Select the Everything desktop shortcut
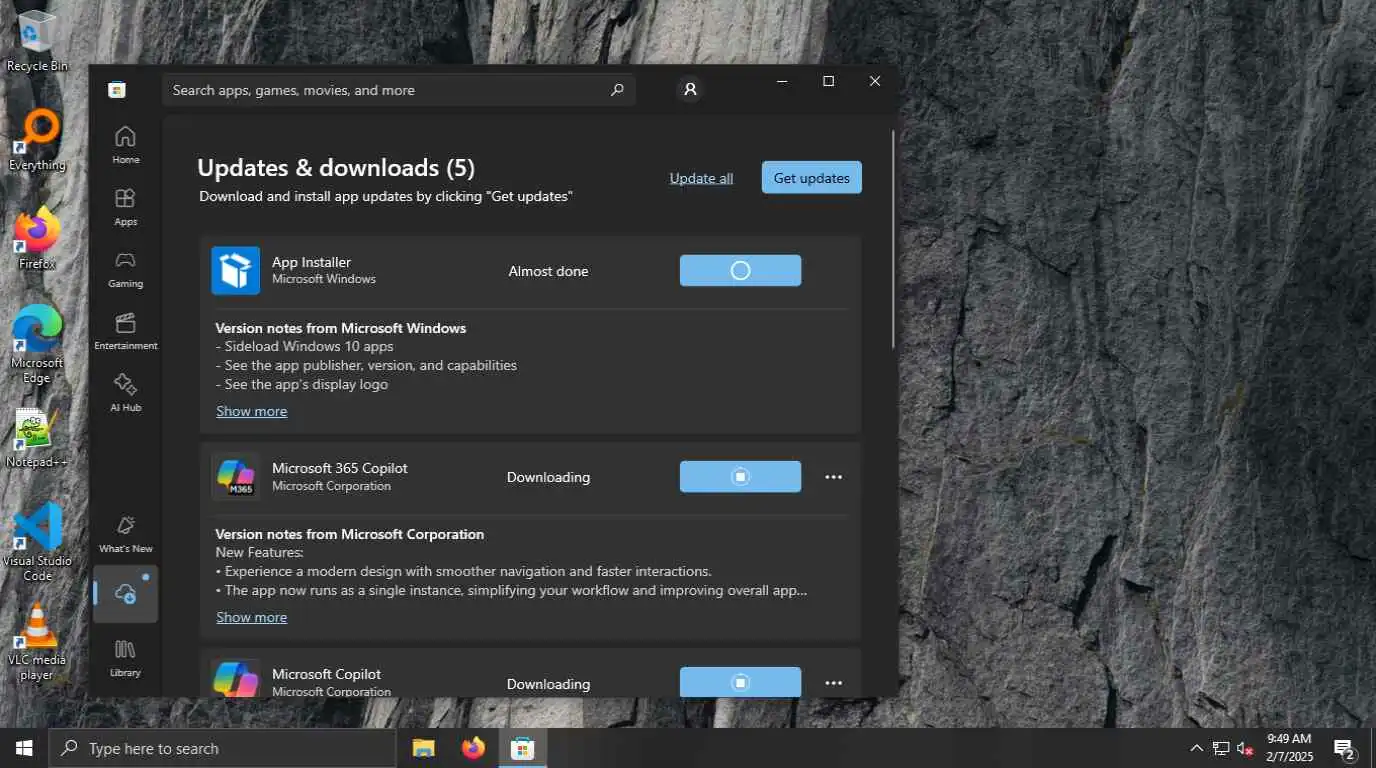Viewport: 1376px width, 768px height. pos(37,141)
